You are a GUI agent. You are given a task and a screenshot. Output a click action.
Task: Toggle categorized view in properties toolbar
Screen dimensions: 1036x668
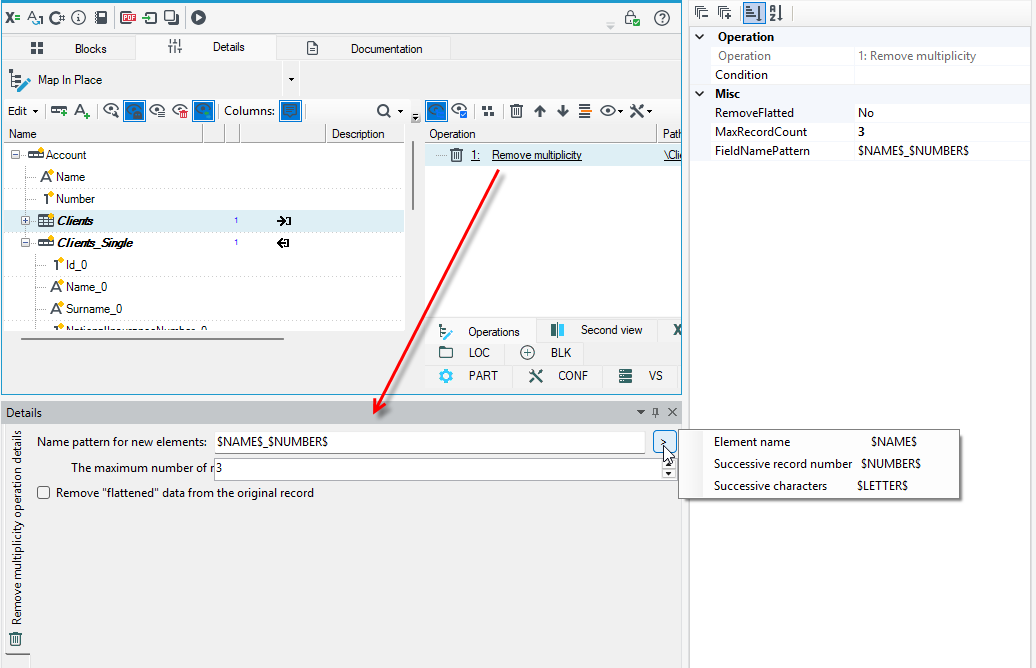click(754, 13)
